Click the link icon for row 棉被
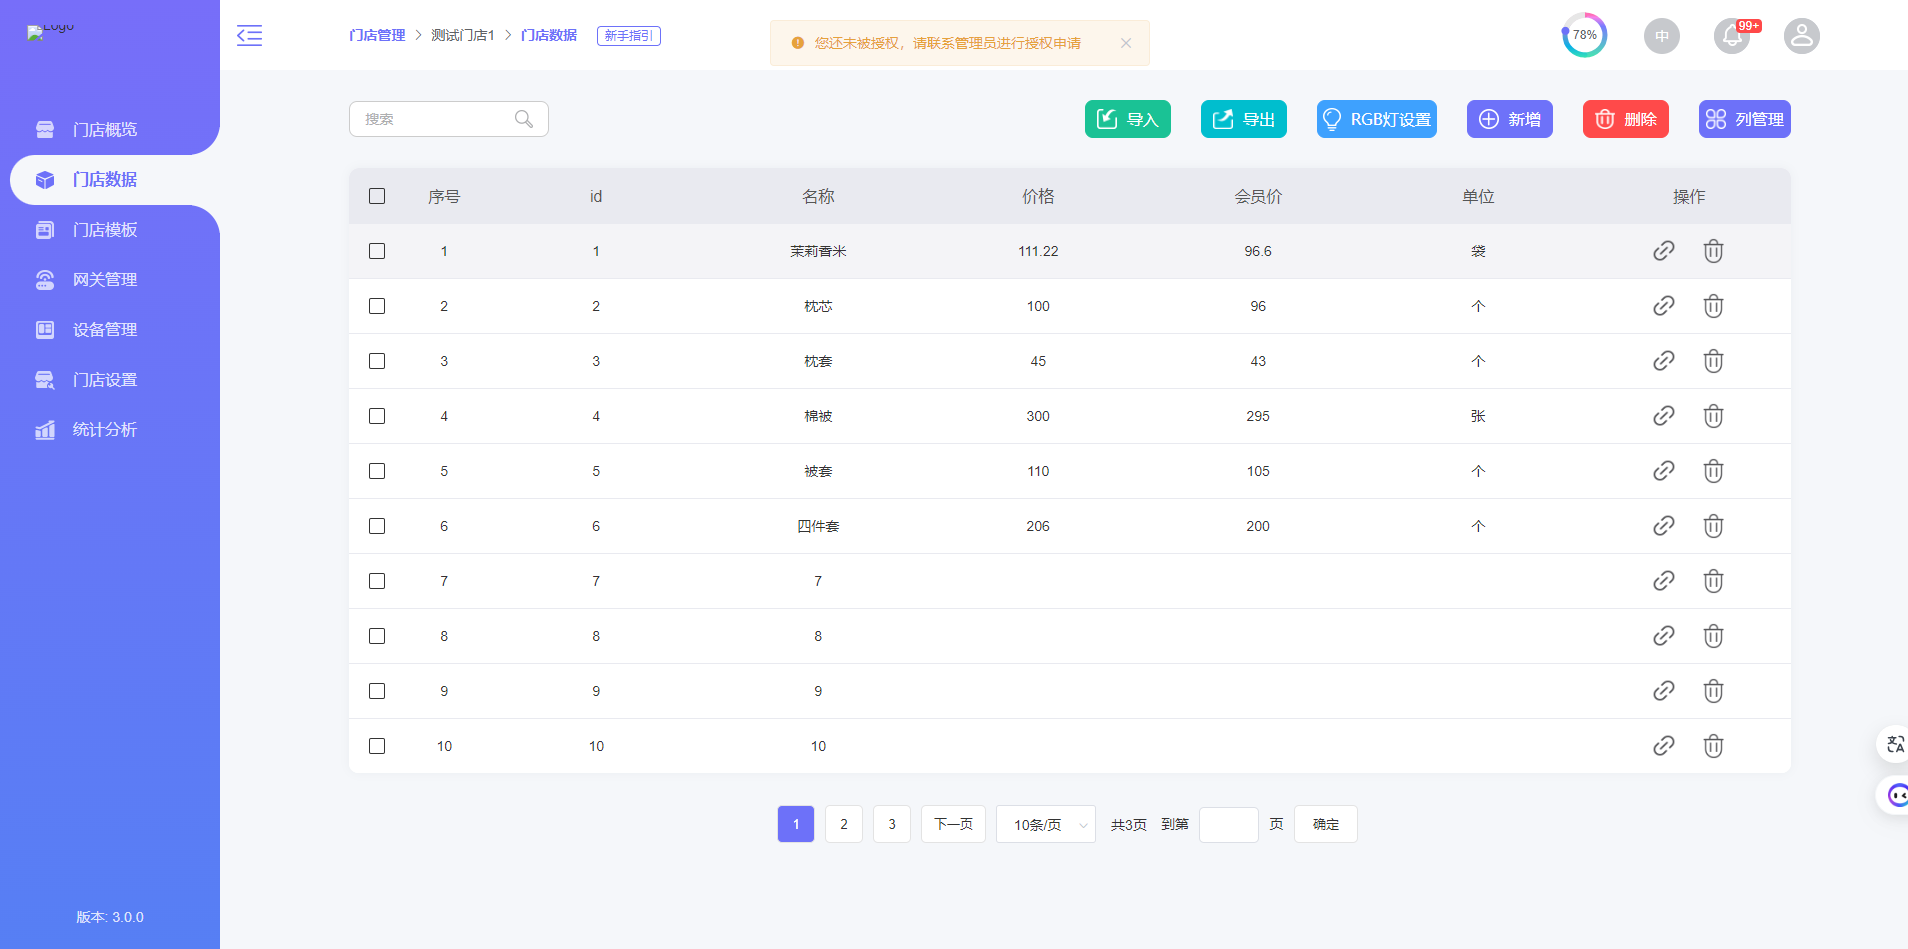The image size is (1908, 949). (x=1664, y=416)
